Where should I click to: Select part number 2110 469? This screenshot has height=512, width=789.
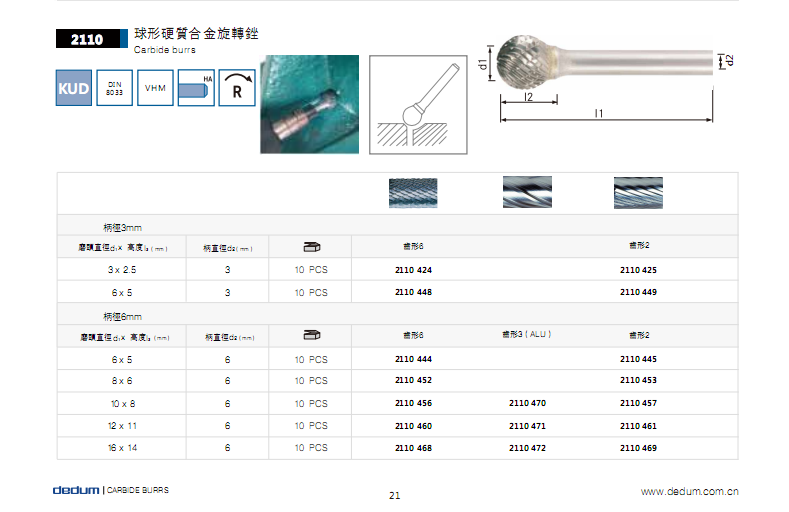[638, 448]
